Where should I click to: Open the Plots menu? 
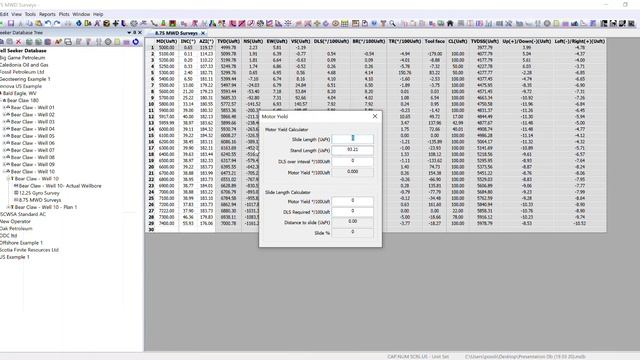(x=64, y=14)
